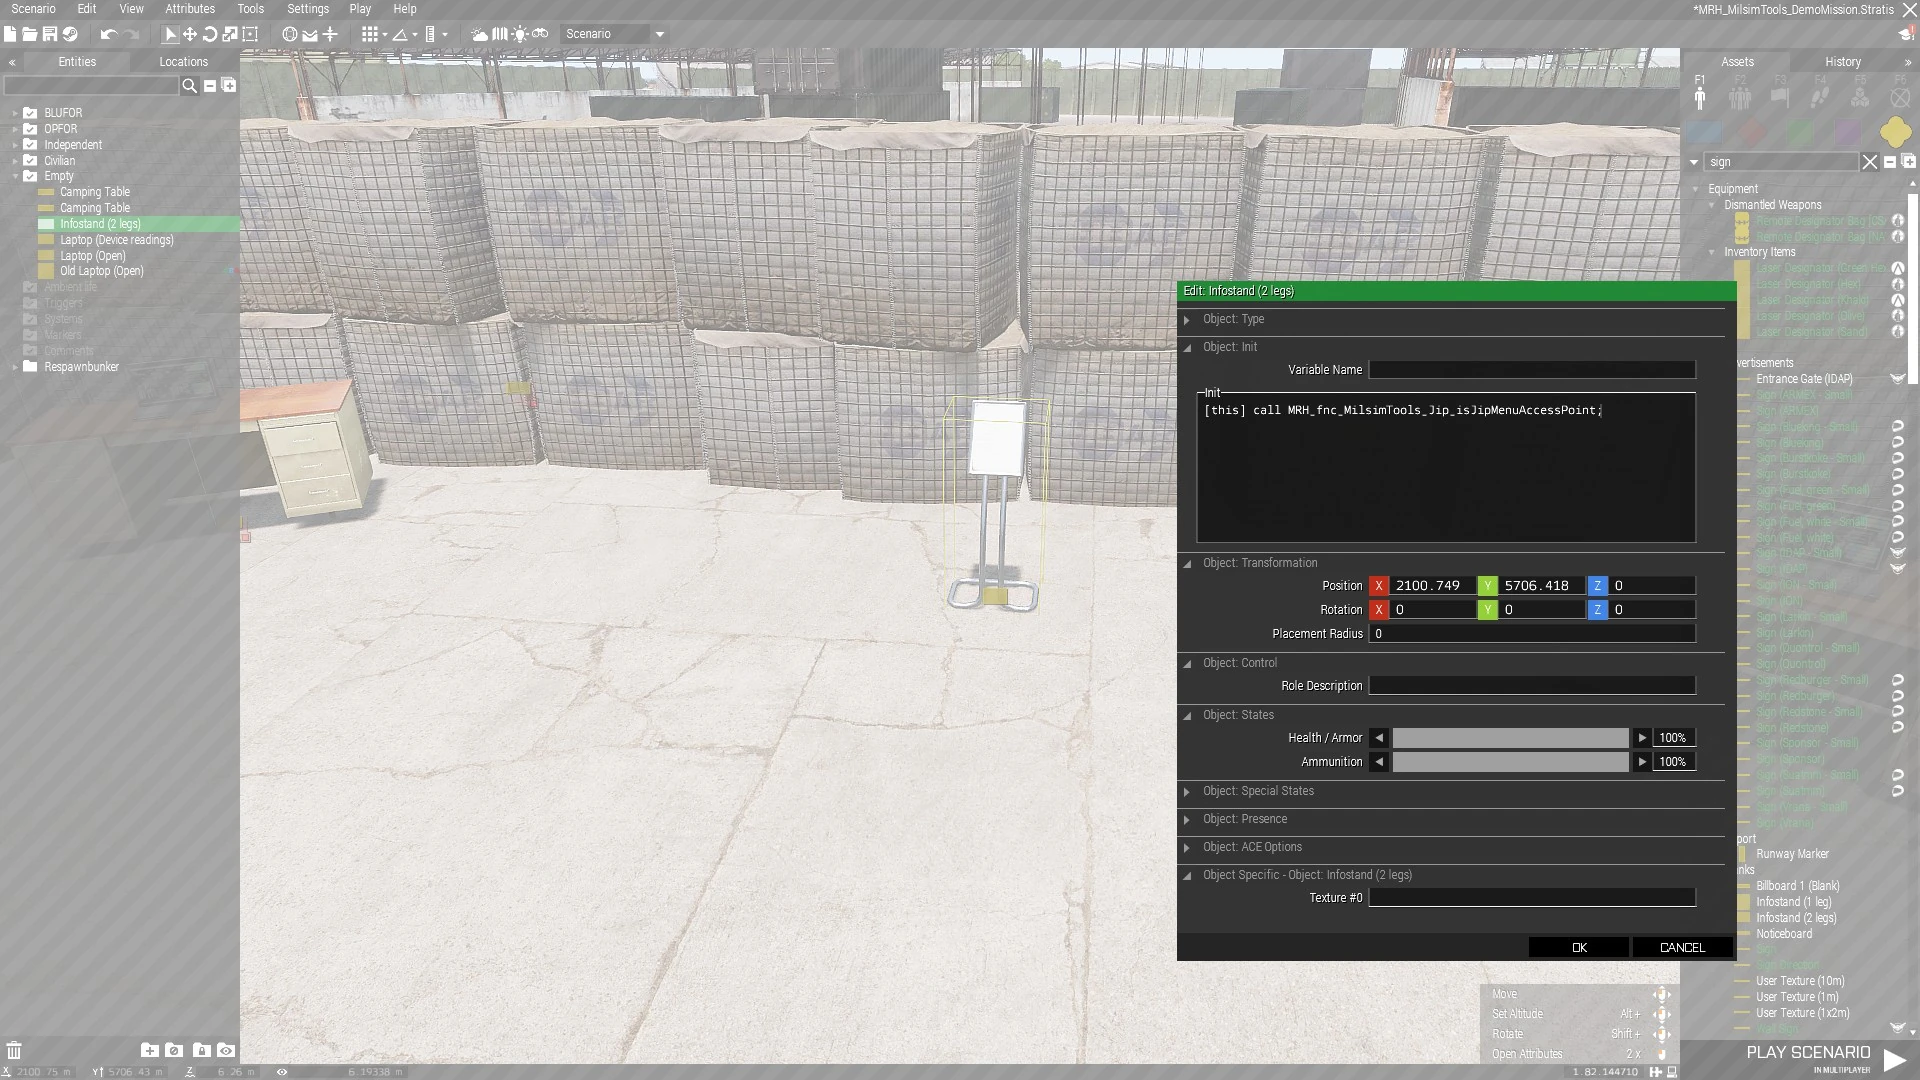This screenshot has width=1920, height=1080.
Task: Open the Scenario phase dropdown
Action: click(659, 34)
